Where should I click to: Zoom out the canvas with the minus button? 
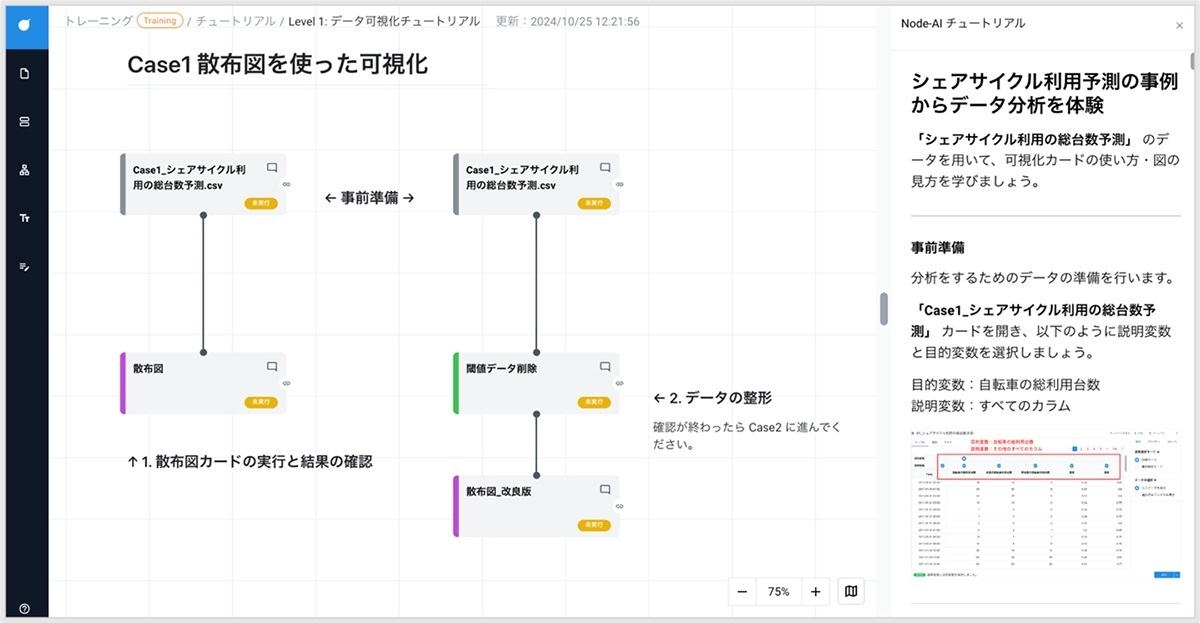click(742, 592)
